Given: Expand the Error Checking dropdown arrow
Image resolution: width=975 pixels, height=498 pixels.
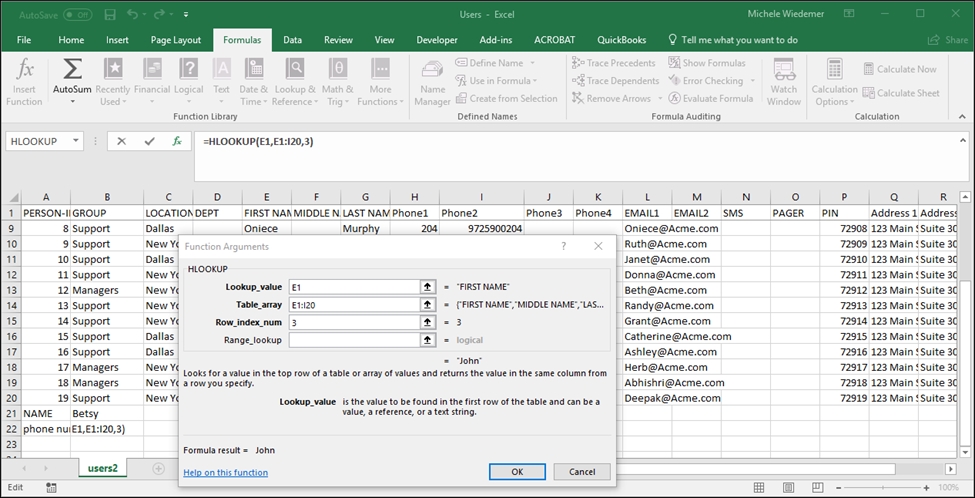Looking at the screenshot, I should [752, 81].
